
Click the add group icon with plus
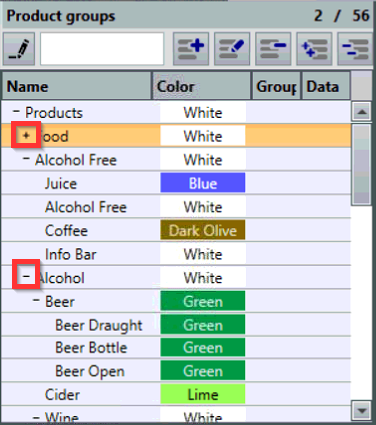click(x=191, y=49)
